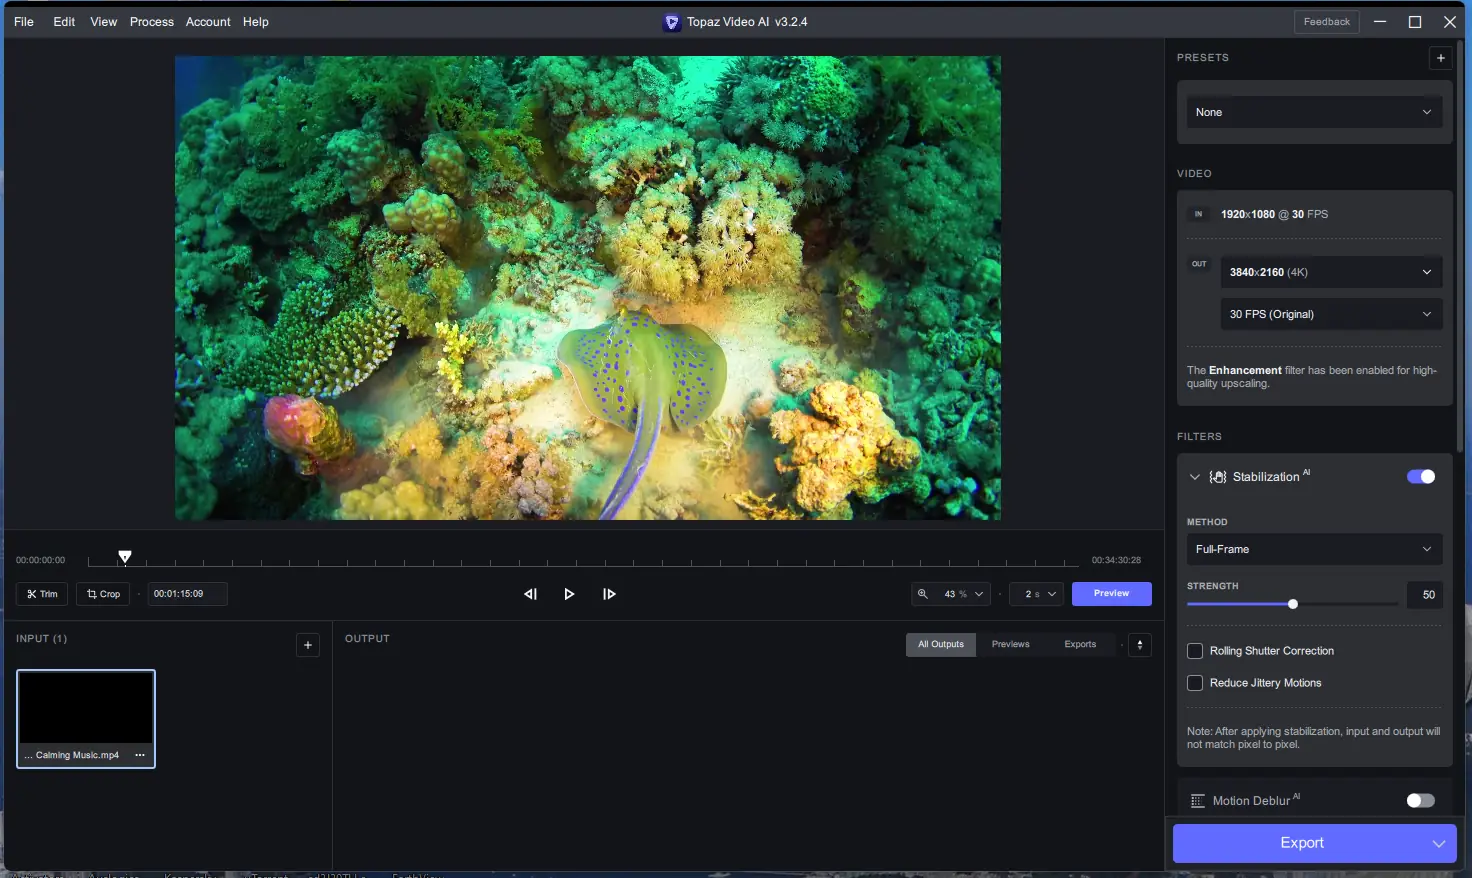Step back one frame
Viewport: 1472px width, 878px height.
point(530,594)
